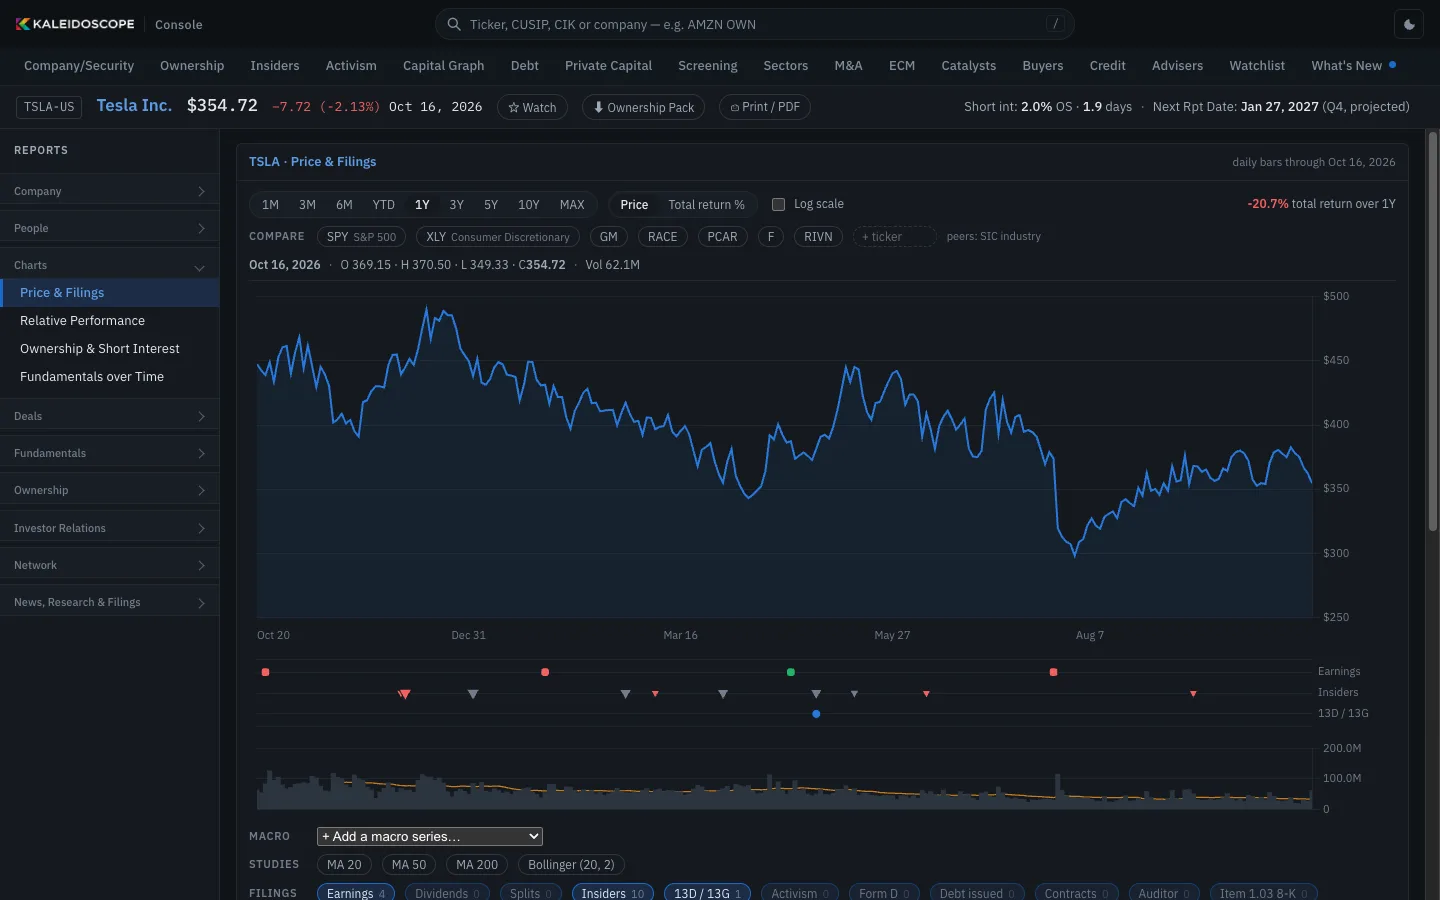
Task: Click the Tesla Inc. company link
Action: 134,105
